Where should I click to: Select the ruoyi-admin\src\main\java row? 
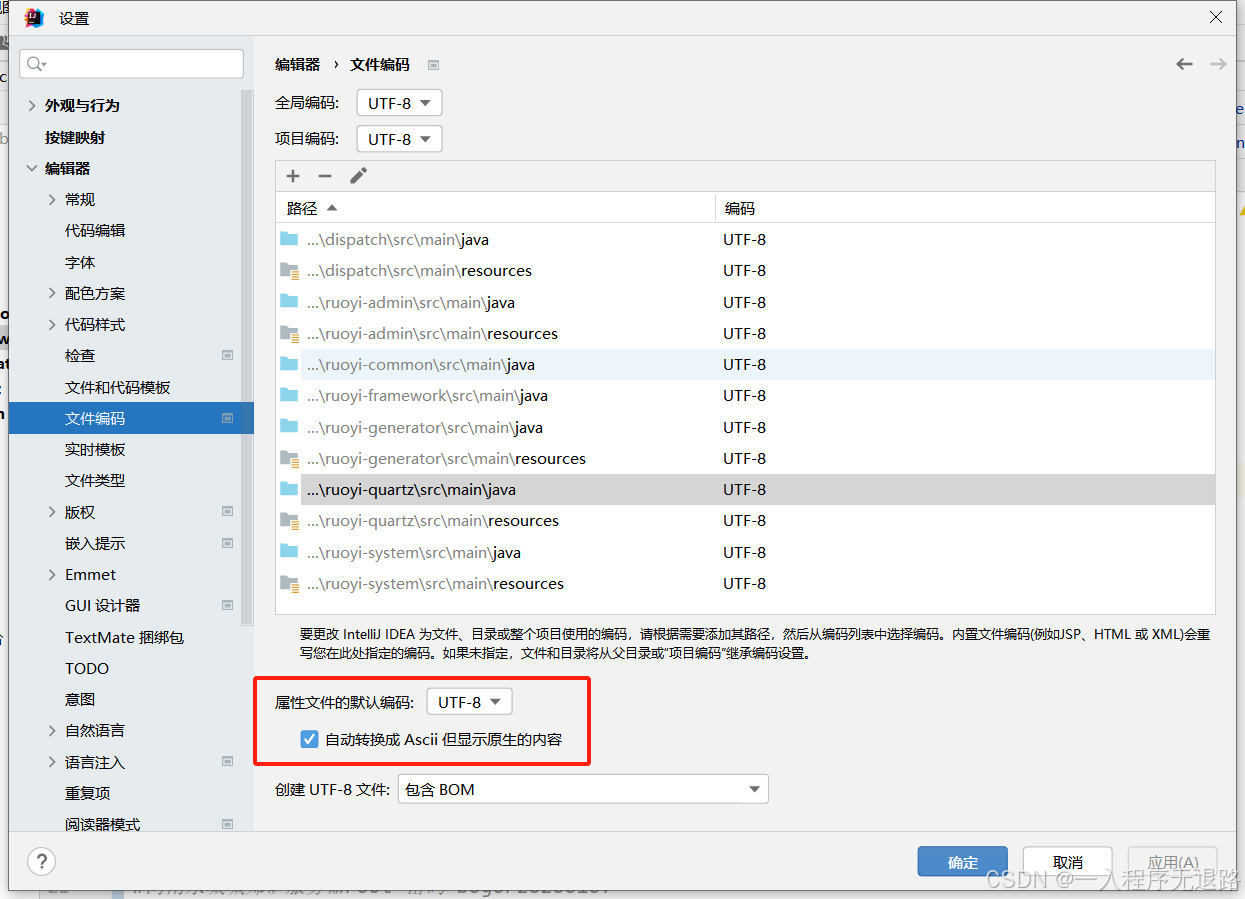point(745,302)
